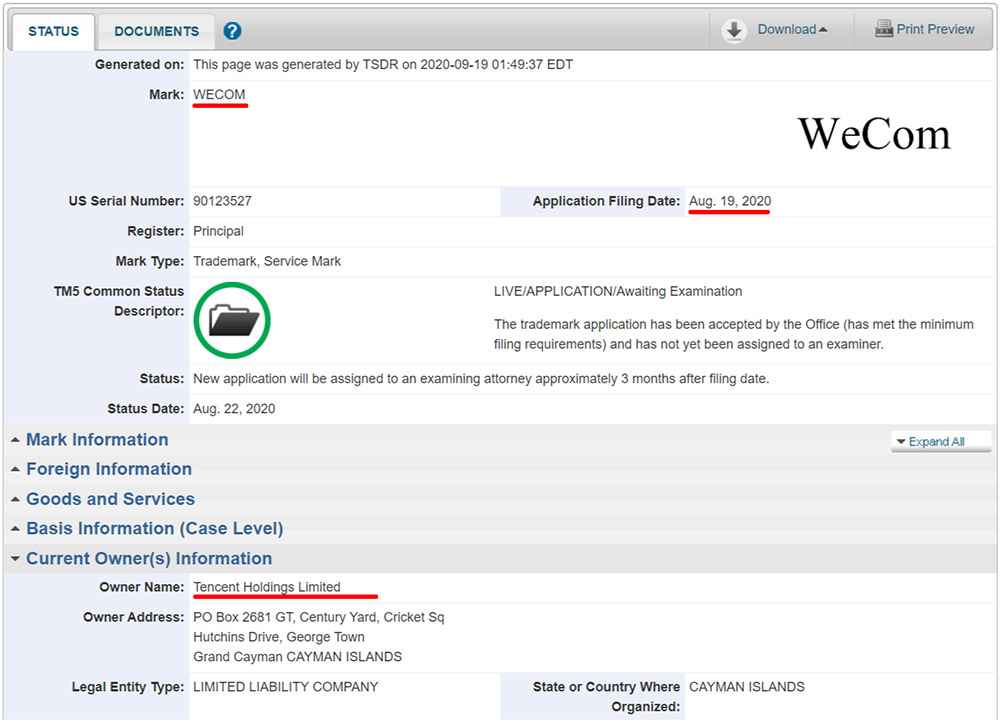Switch to the DOCUMENTS tab
Image resolution: width=1000 pixels, height=720 pixels.
point(156,31)
